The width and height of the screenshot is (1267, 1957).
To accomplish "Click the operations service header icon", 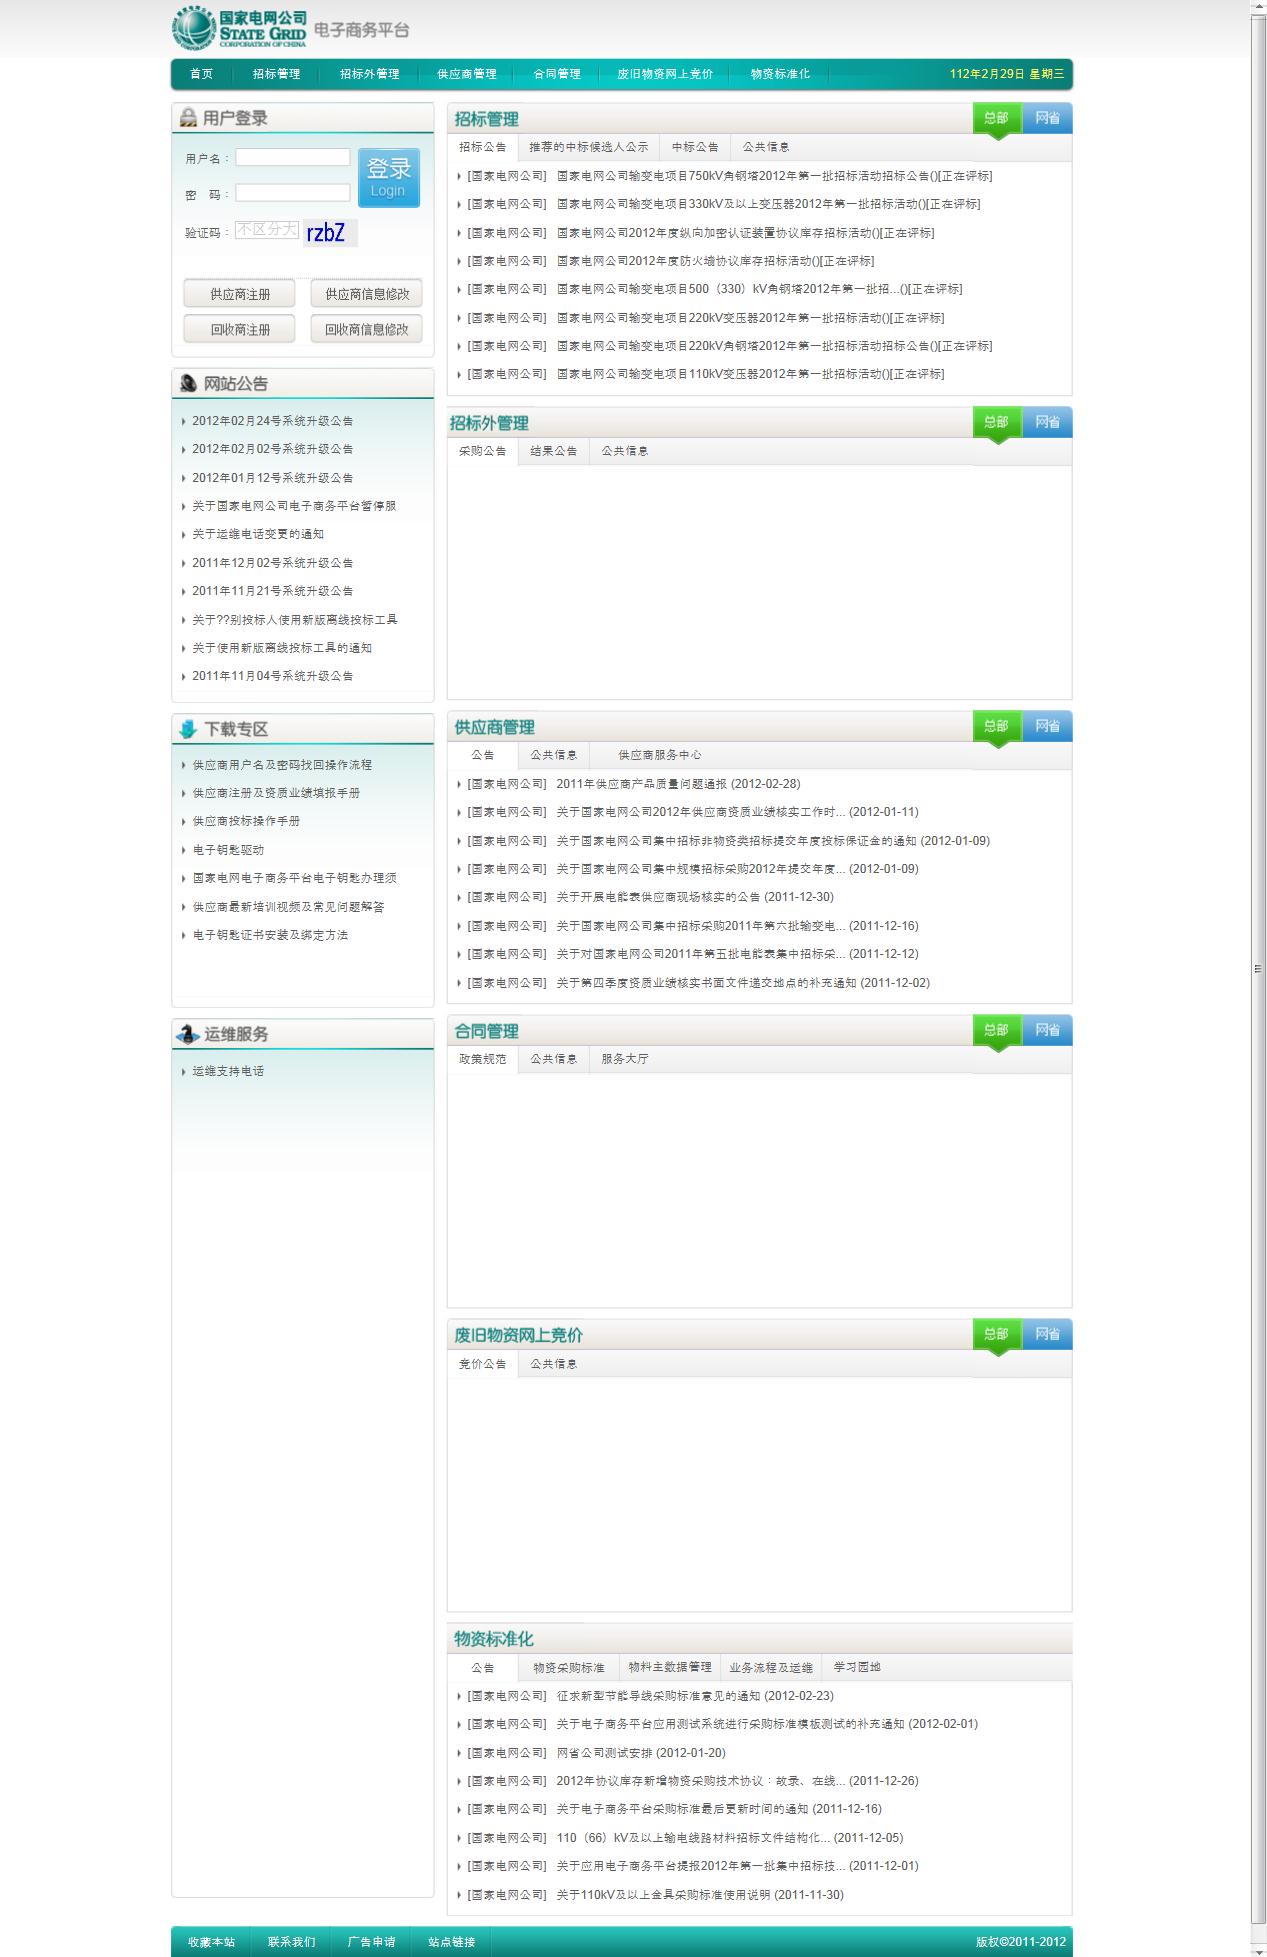I will point(187,1034).
